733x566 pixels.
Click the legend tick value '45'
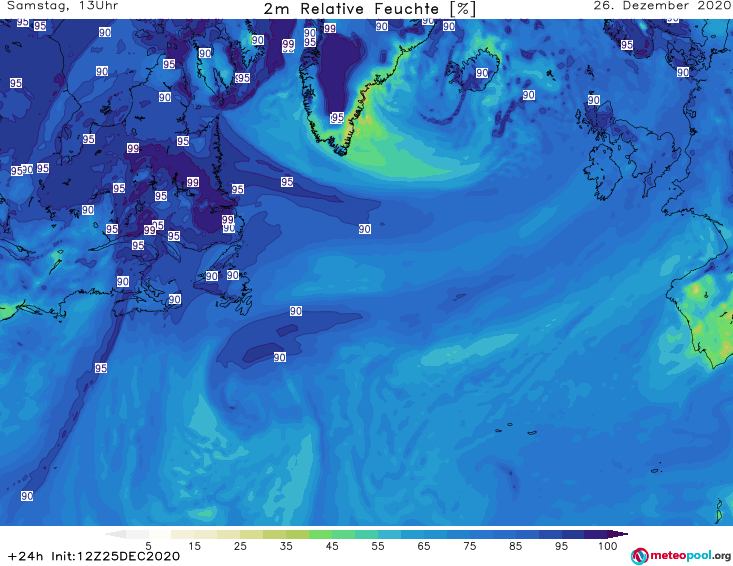331,546
